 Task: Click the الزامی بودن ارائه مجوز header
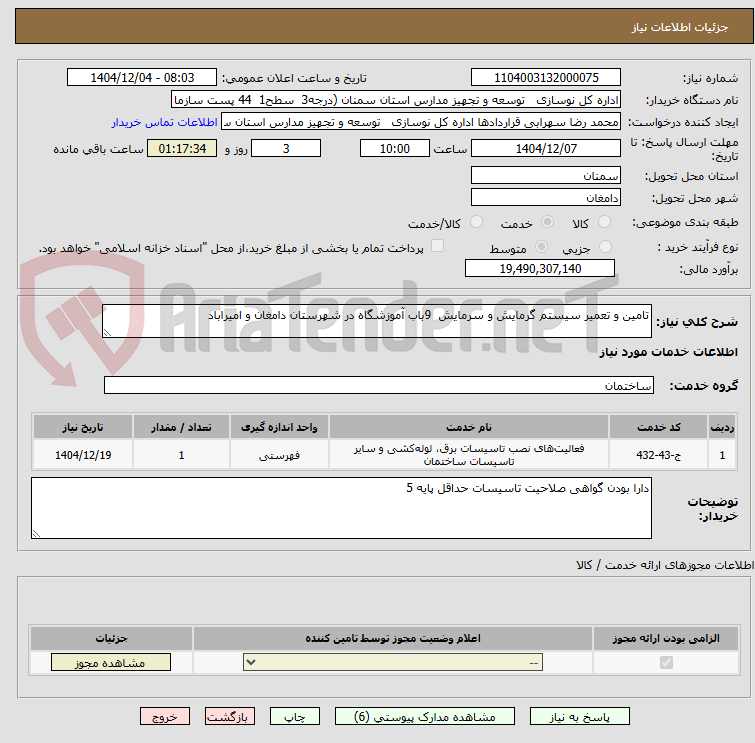point(666,638)
